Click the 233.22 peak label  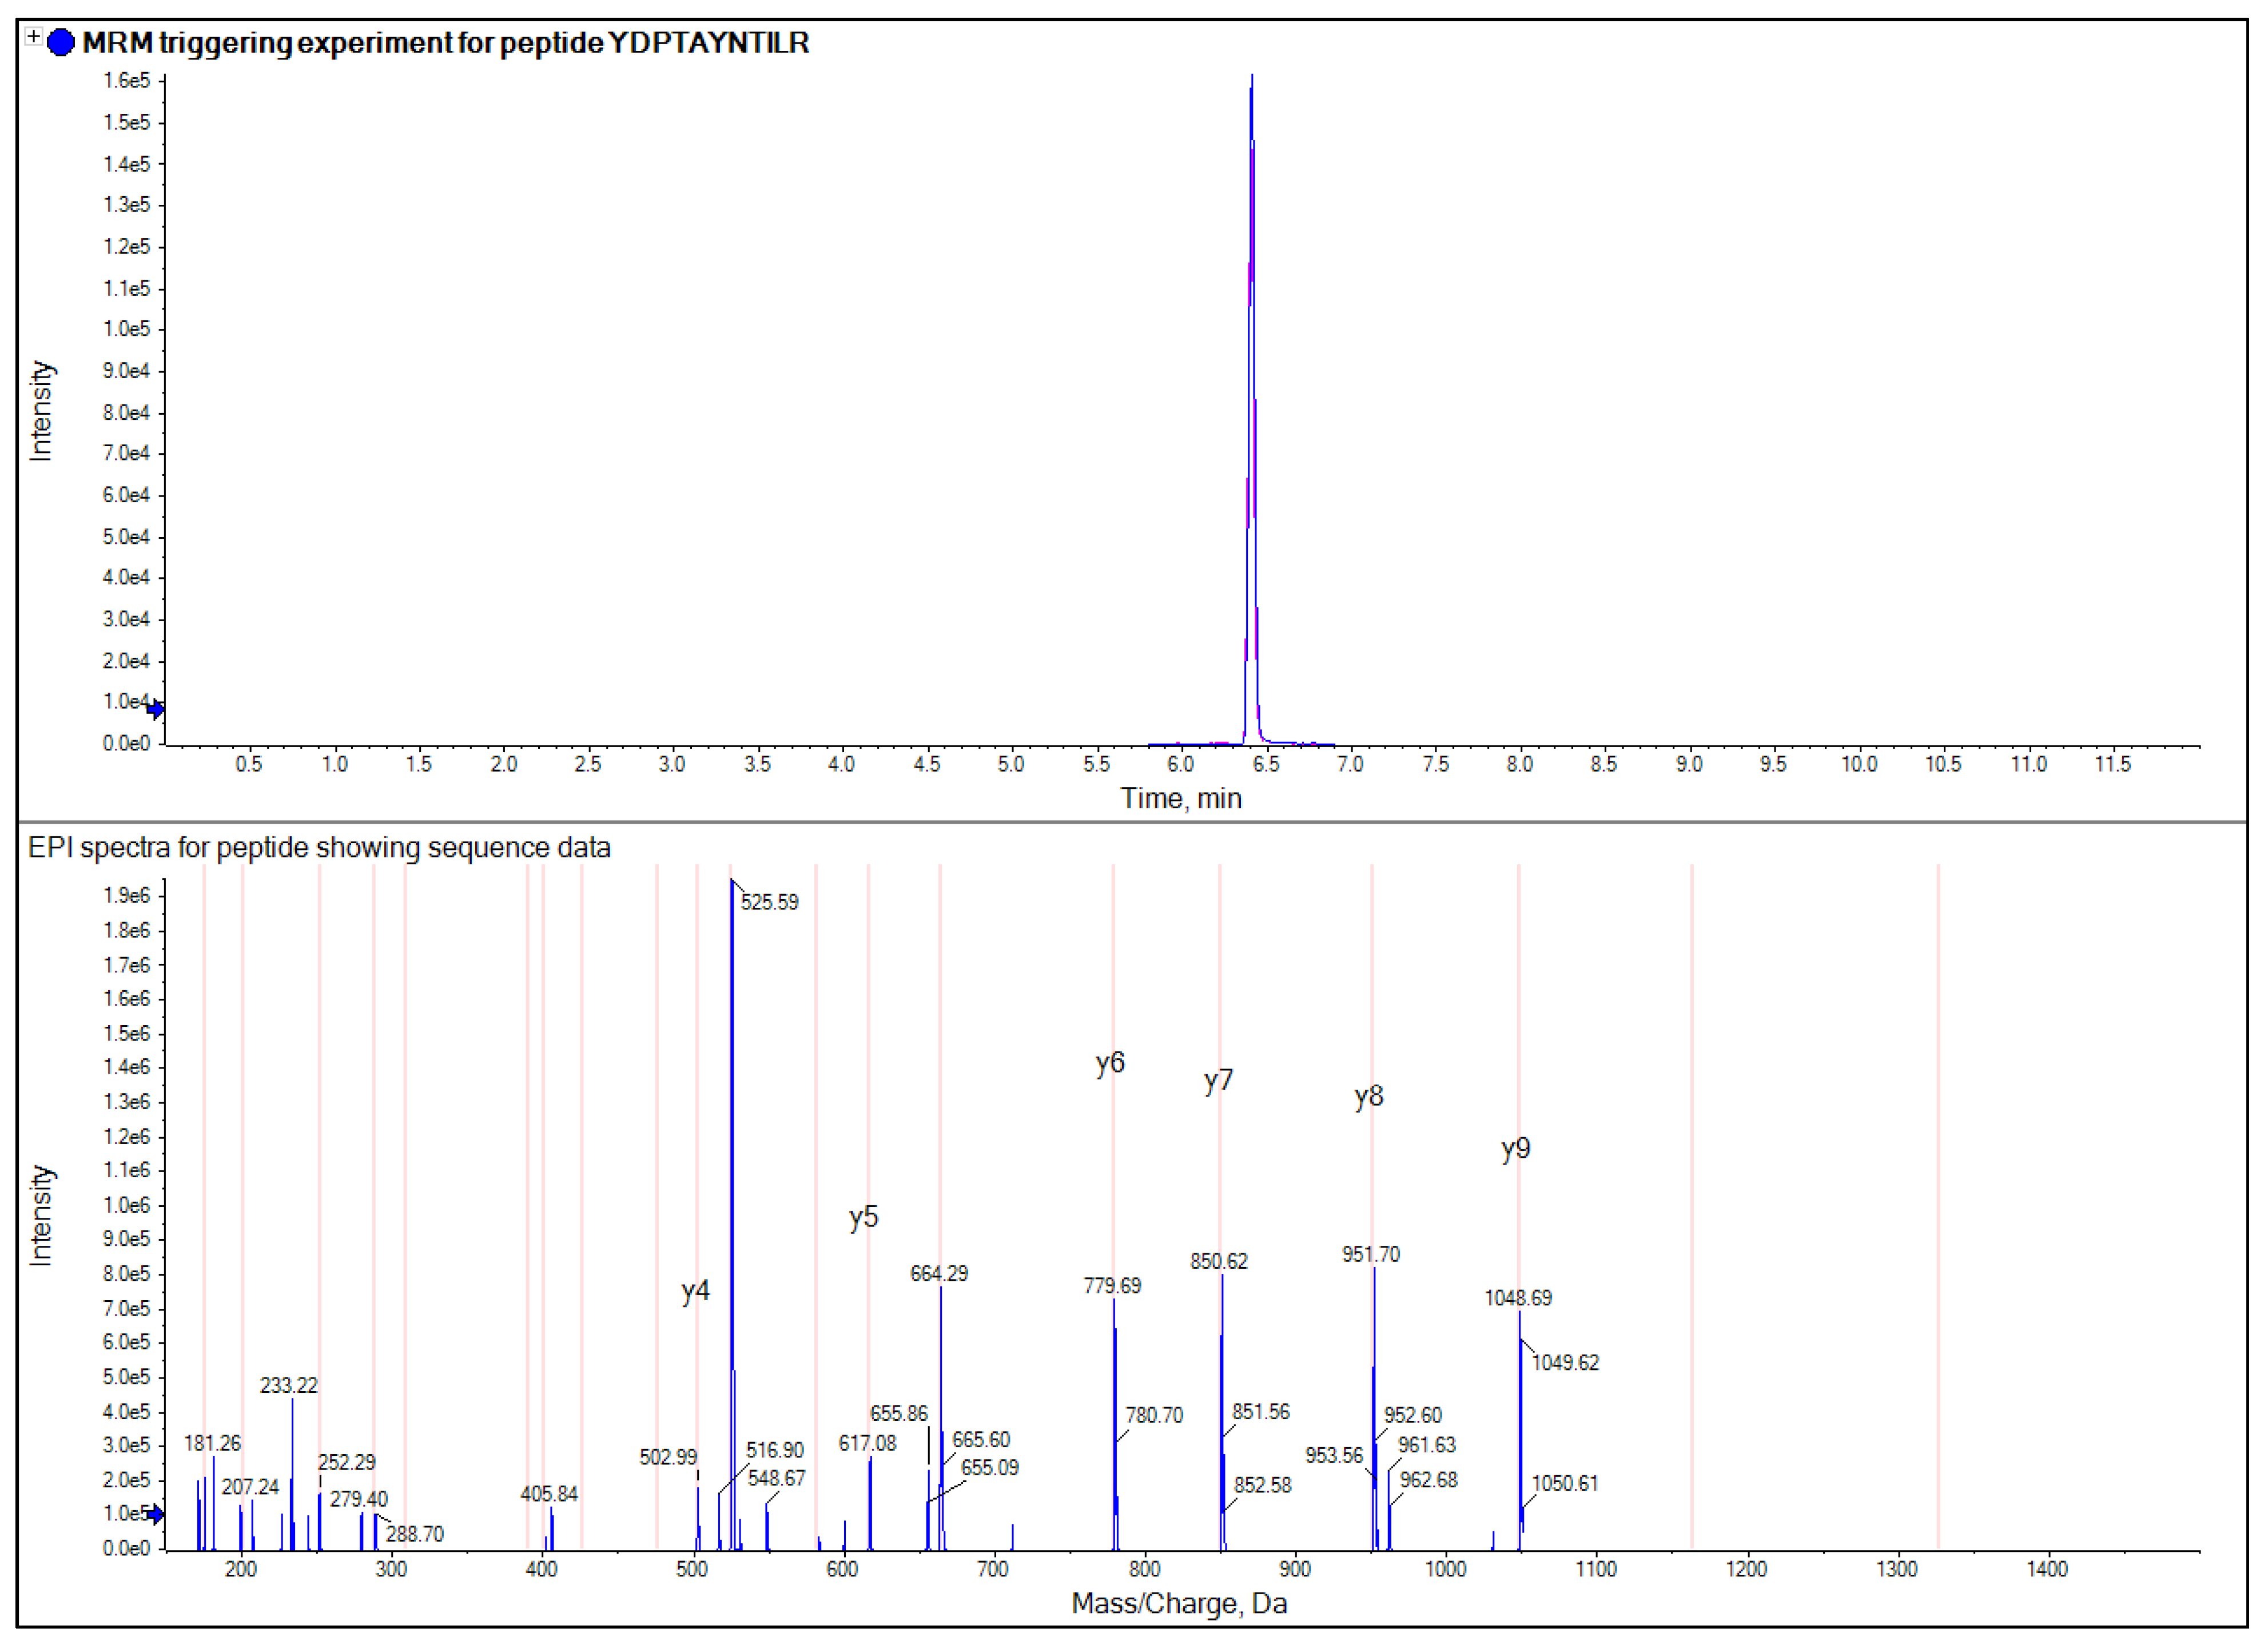(288, 1385)
